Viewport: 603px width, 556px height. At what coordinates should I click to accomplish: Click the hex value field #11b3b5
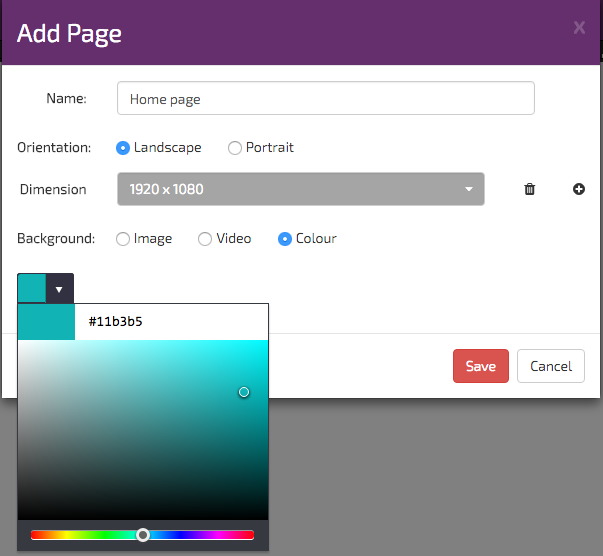[x=170, y=322]
